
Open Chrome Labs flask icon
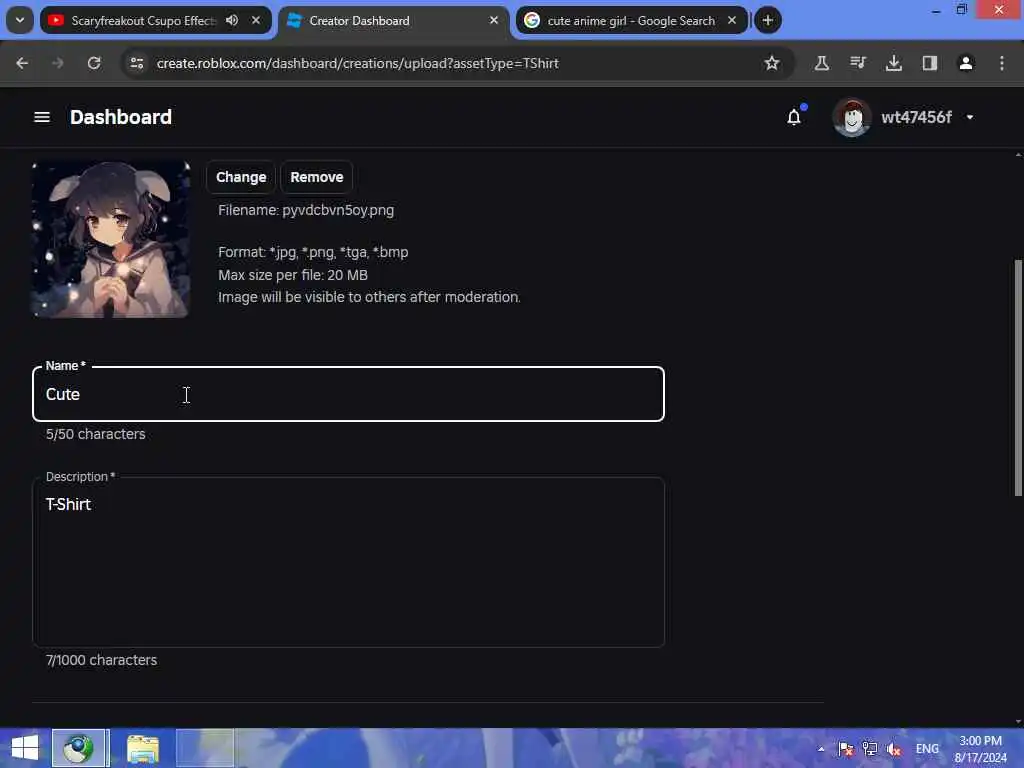point(822,63)
